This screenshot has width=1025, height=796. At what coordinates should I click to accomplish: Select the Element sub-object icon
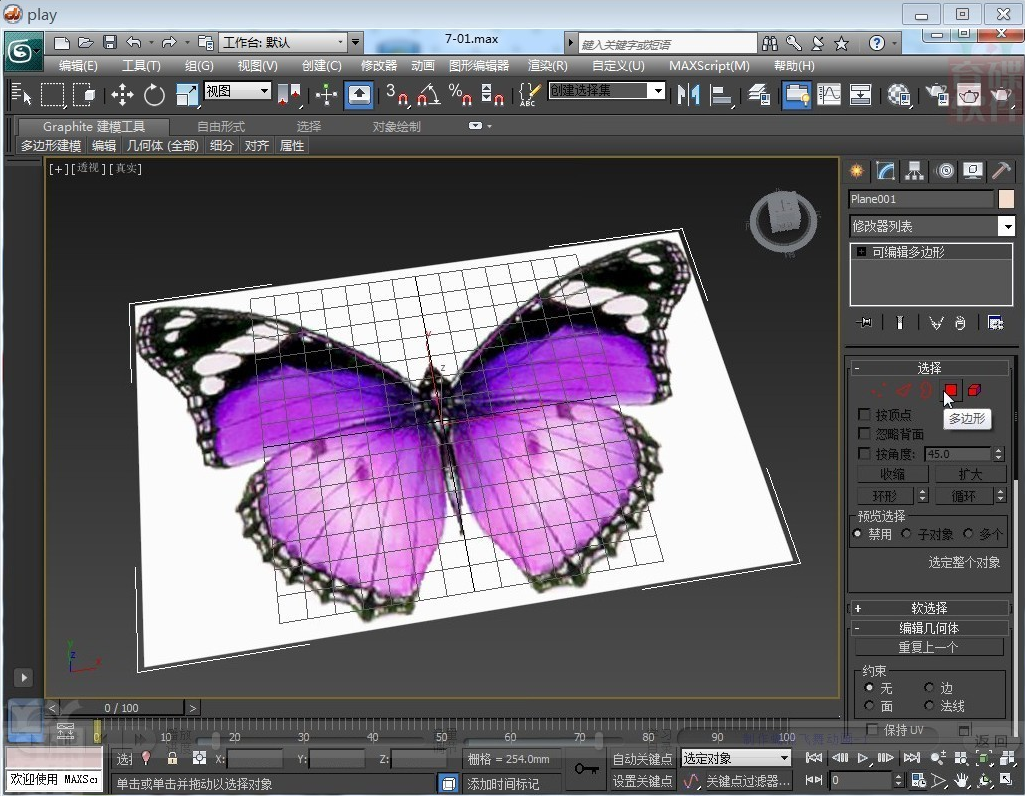pyautogui.click(x=974, y=390)
